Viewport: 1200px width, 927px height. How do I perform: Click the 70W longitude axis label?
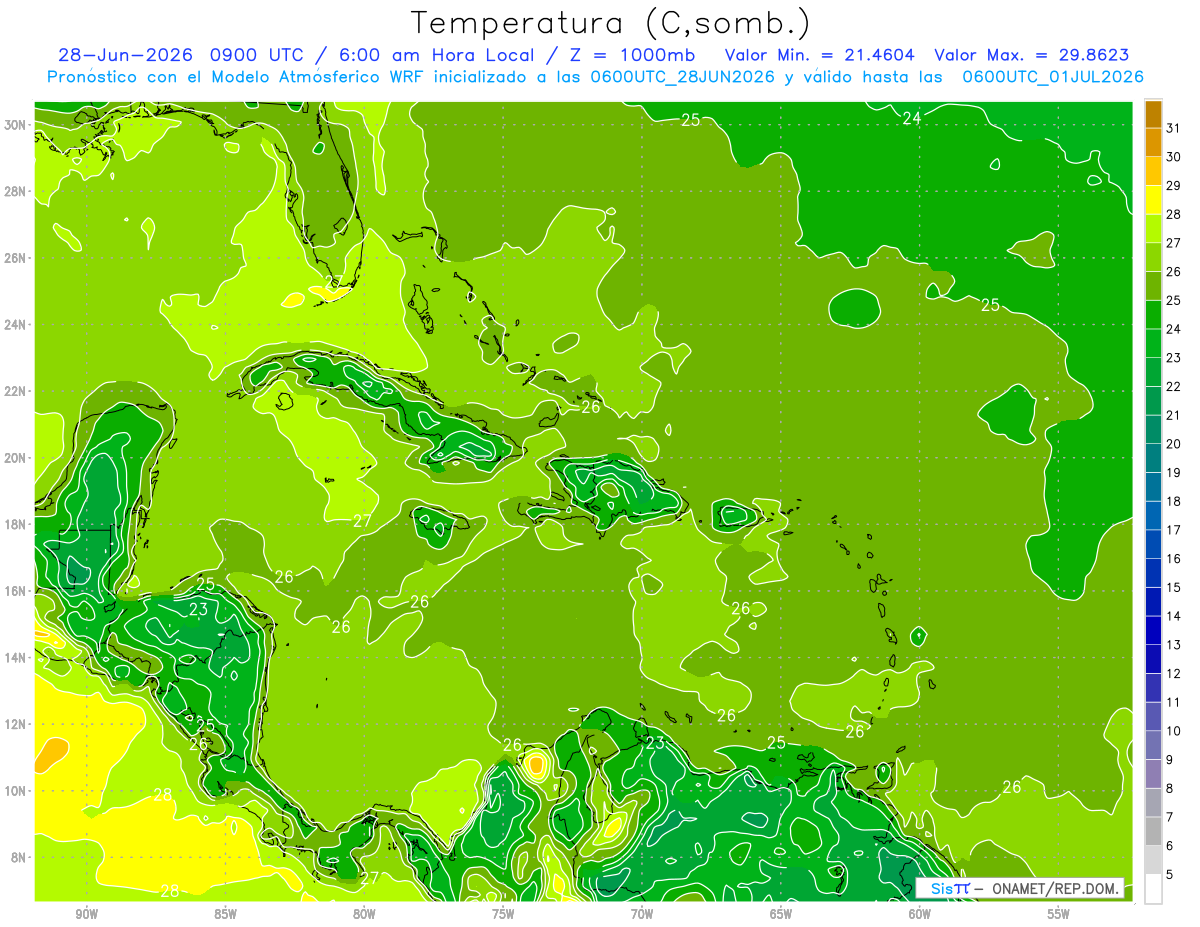642,914
